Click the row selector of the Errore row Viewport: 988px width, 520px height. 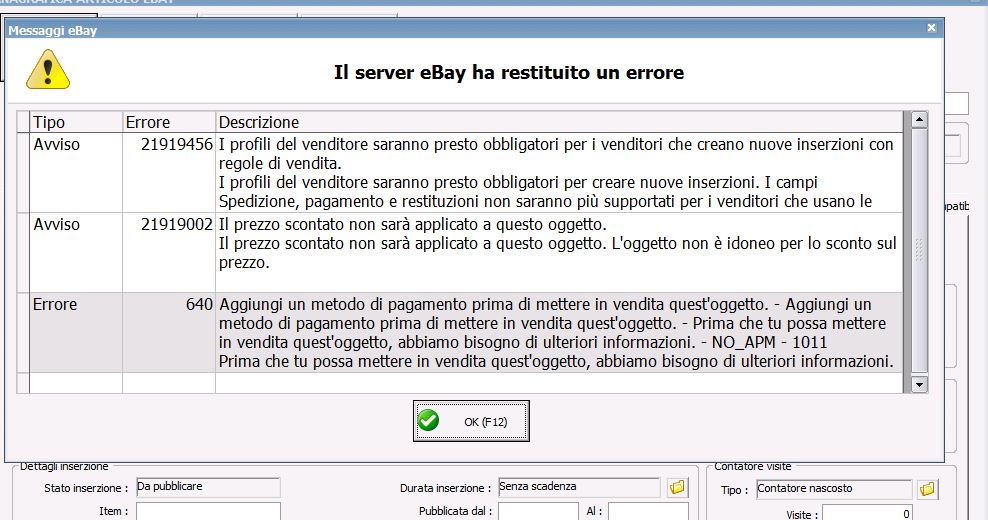pyautogui.click(x=23, y=332)
